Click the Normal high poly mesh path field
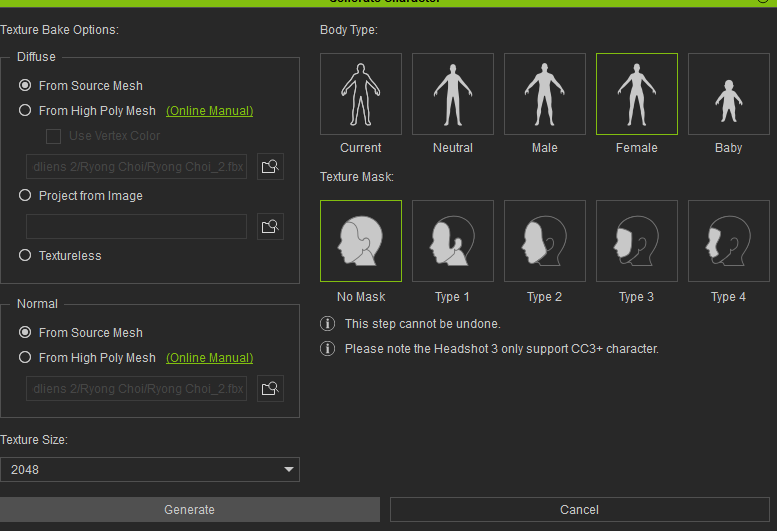Image resolution: width=777 pixels, height=531 pixels. 136,388
